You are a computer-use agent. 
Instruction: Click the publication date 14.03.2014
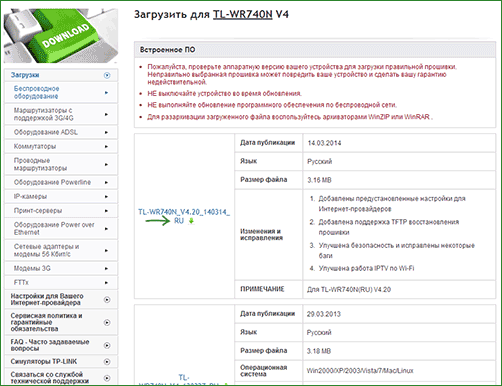(324, 143)
